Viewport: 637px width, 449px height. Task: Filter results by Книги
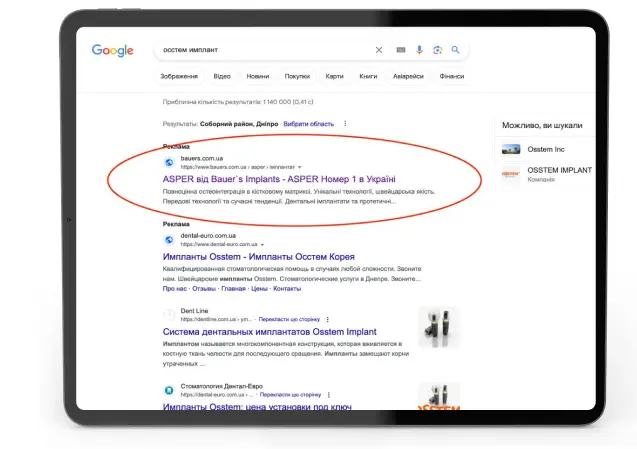point(368,76)
